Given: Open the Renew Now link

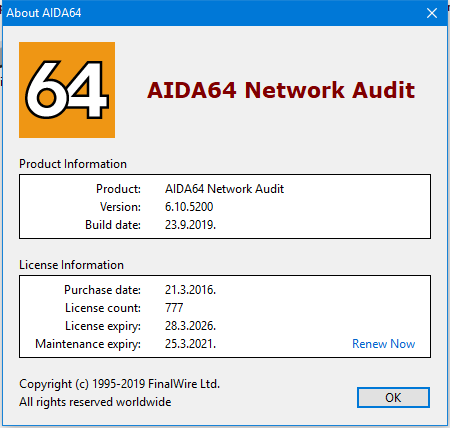Looking at the screenshot, I should (384, 344).
